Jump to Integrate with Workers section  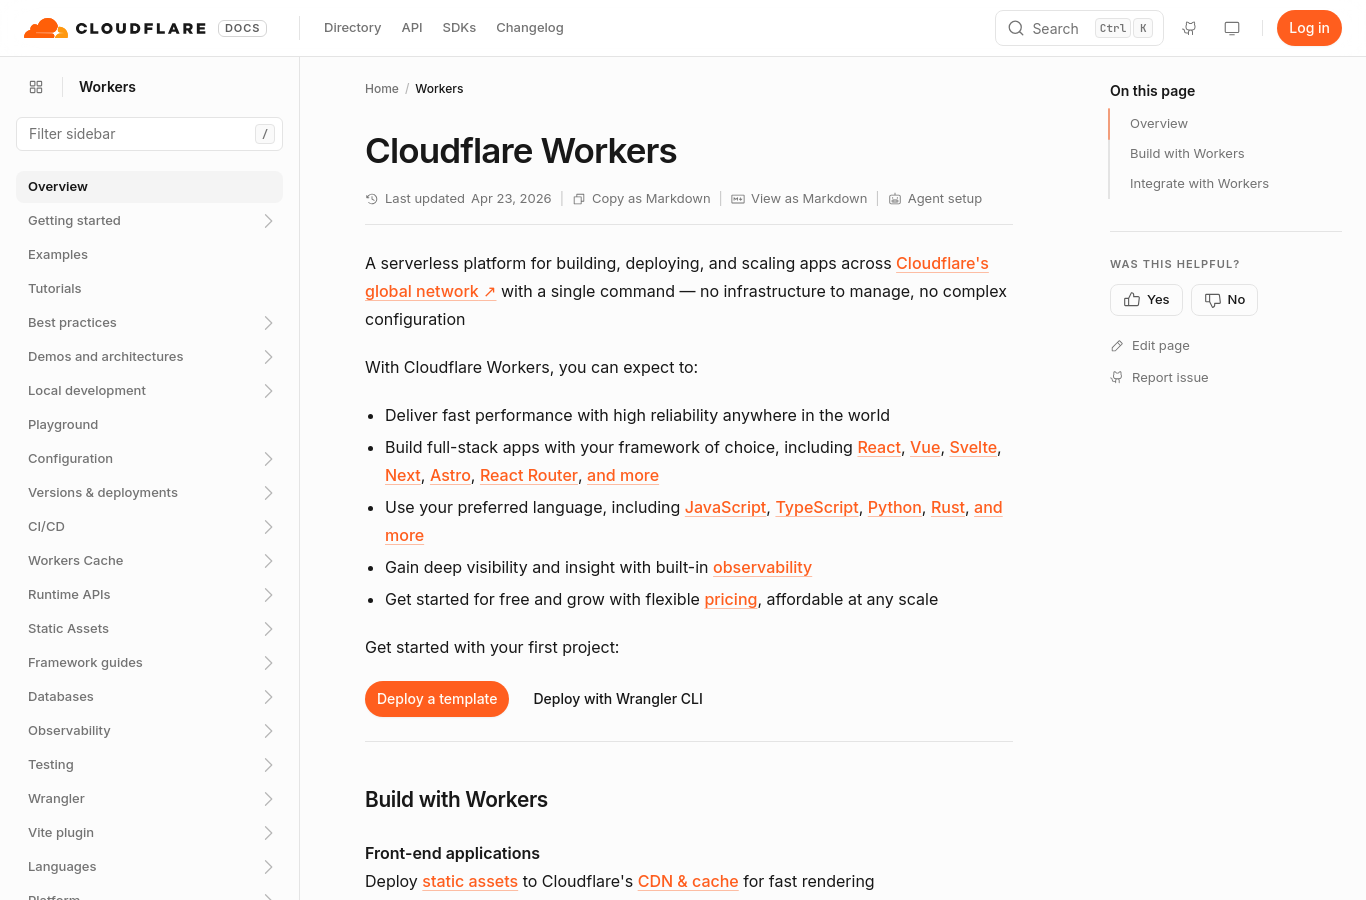click(x=1199, y=184)
